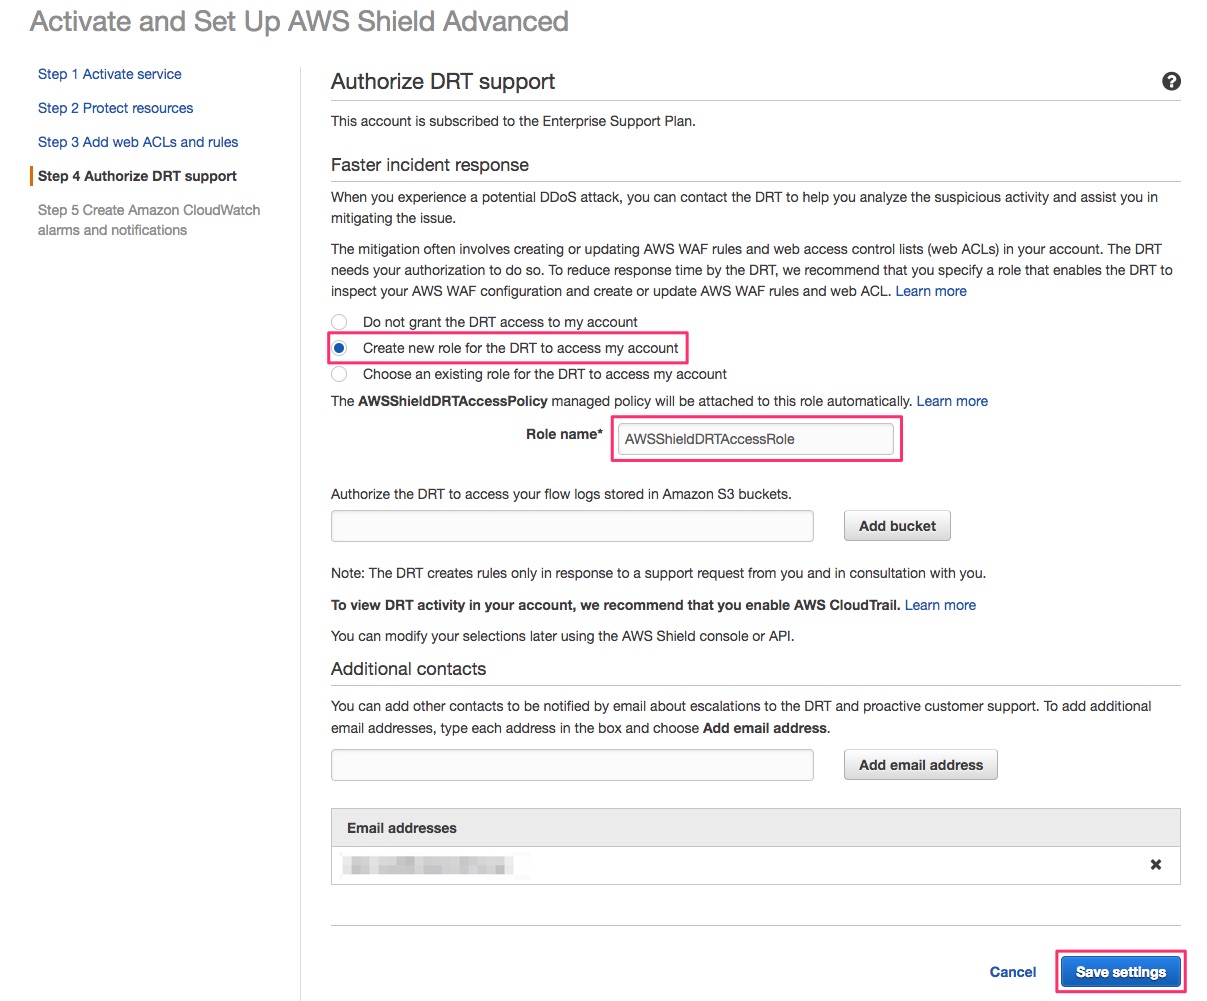Click Learn more about DRT role authorization

[930, 290]
